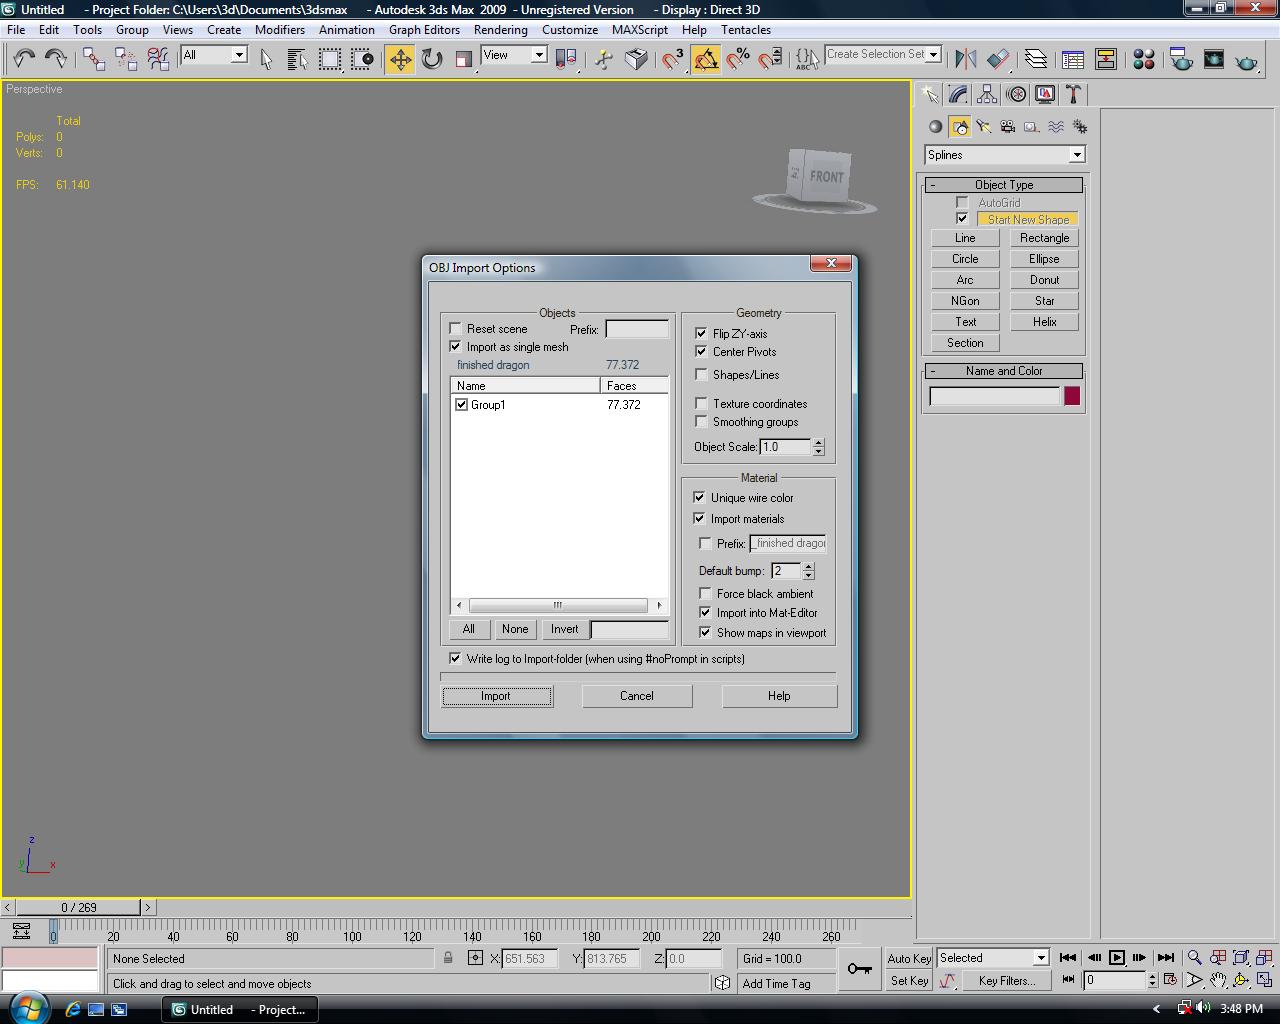Click the object color swatch
1280x1024 pixels.
[1072, 396]
